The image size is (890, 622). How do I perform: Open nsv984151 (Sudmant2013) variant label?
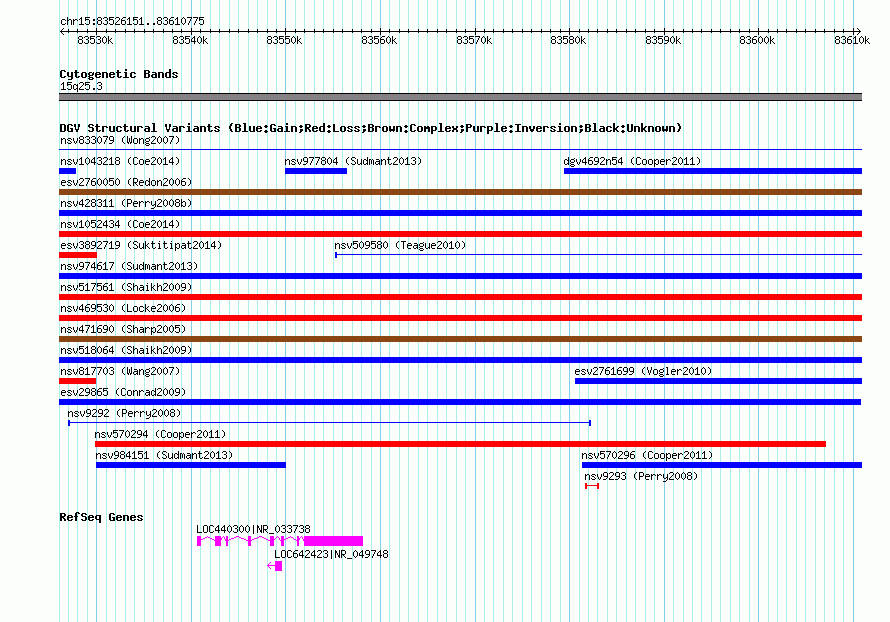coord(164,455)
